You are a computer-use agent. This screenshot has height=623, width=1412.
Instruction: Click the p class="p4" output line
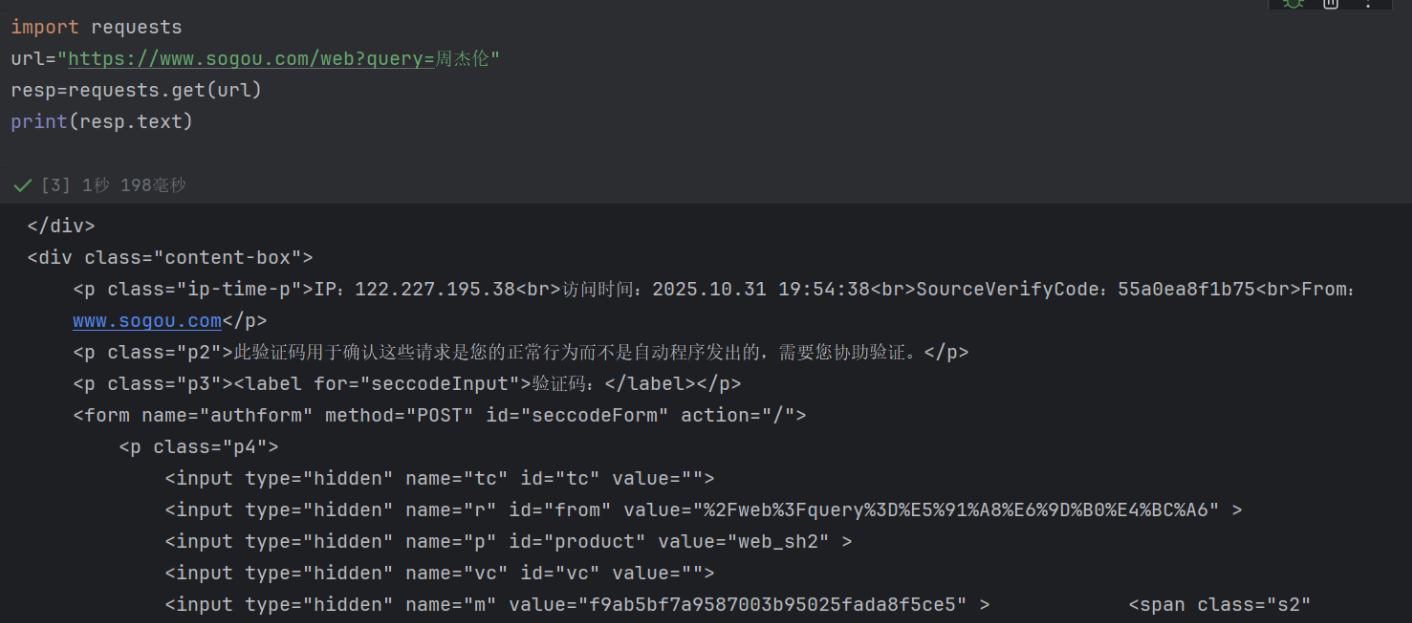[199, 447]
